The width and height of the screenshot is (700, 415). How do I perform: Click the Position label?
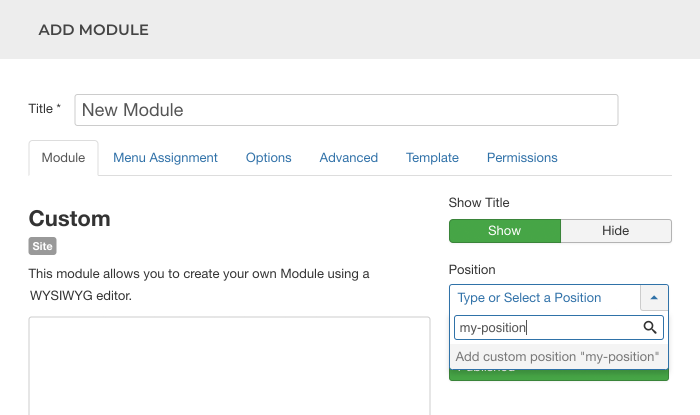coord(472,270)
